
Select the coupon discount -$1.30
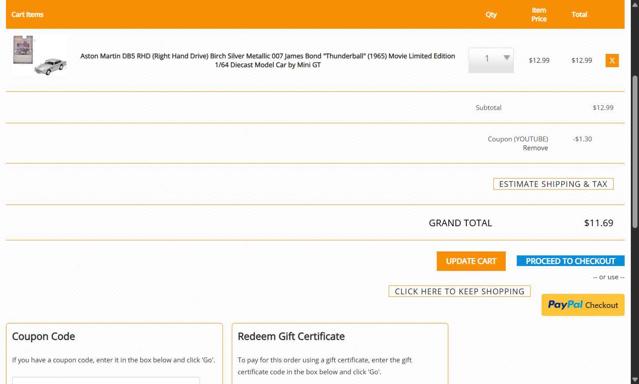click(x=582, y=139)
